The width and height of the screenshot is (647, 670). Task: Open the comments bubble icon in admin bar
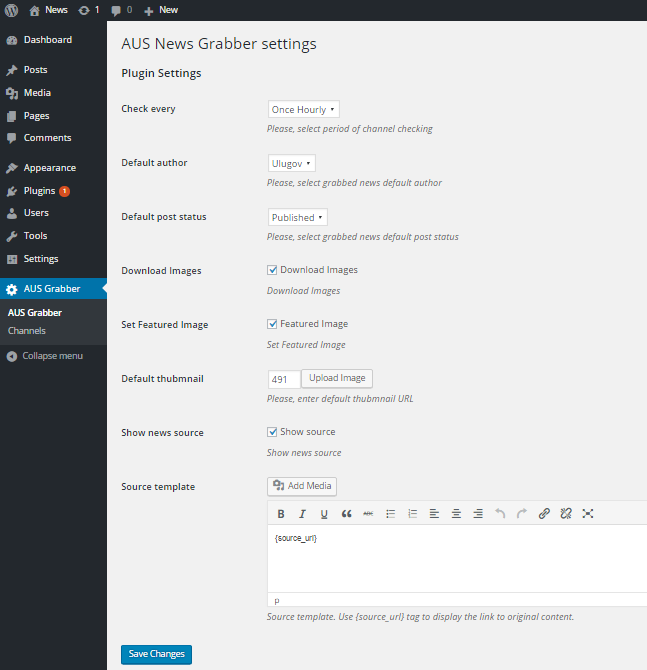[x=116, y=11]
